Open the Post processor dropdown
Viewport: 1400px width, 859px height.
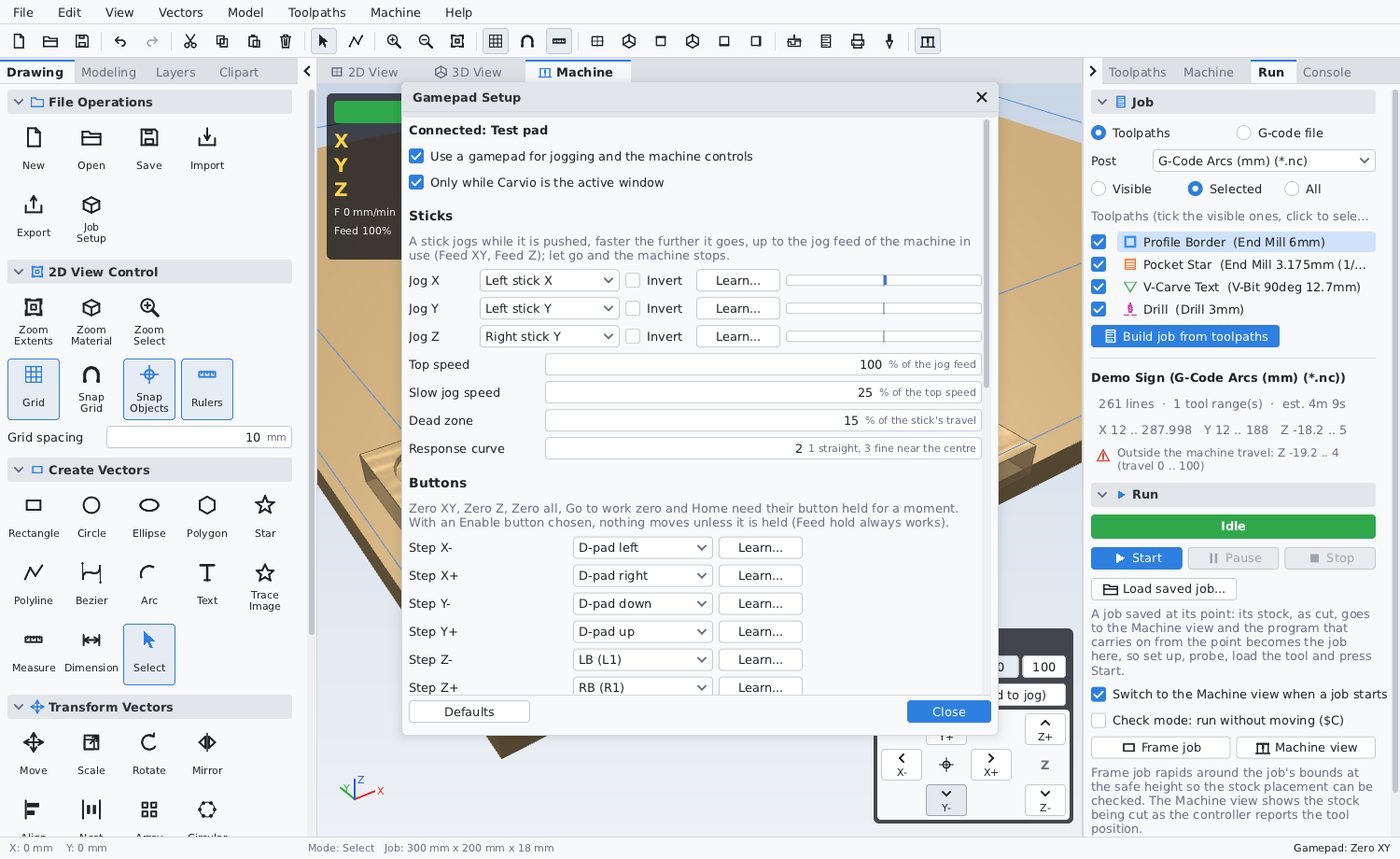point(1264,160)
